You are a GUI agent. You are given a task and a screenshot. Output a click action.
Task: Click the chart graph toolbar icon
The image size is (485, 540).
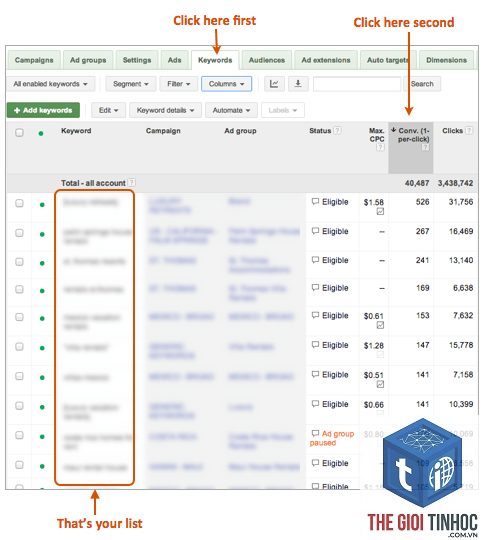pyautogui.click(x=274, y=84)
